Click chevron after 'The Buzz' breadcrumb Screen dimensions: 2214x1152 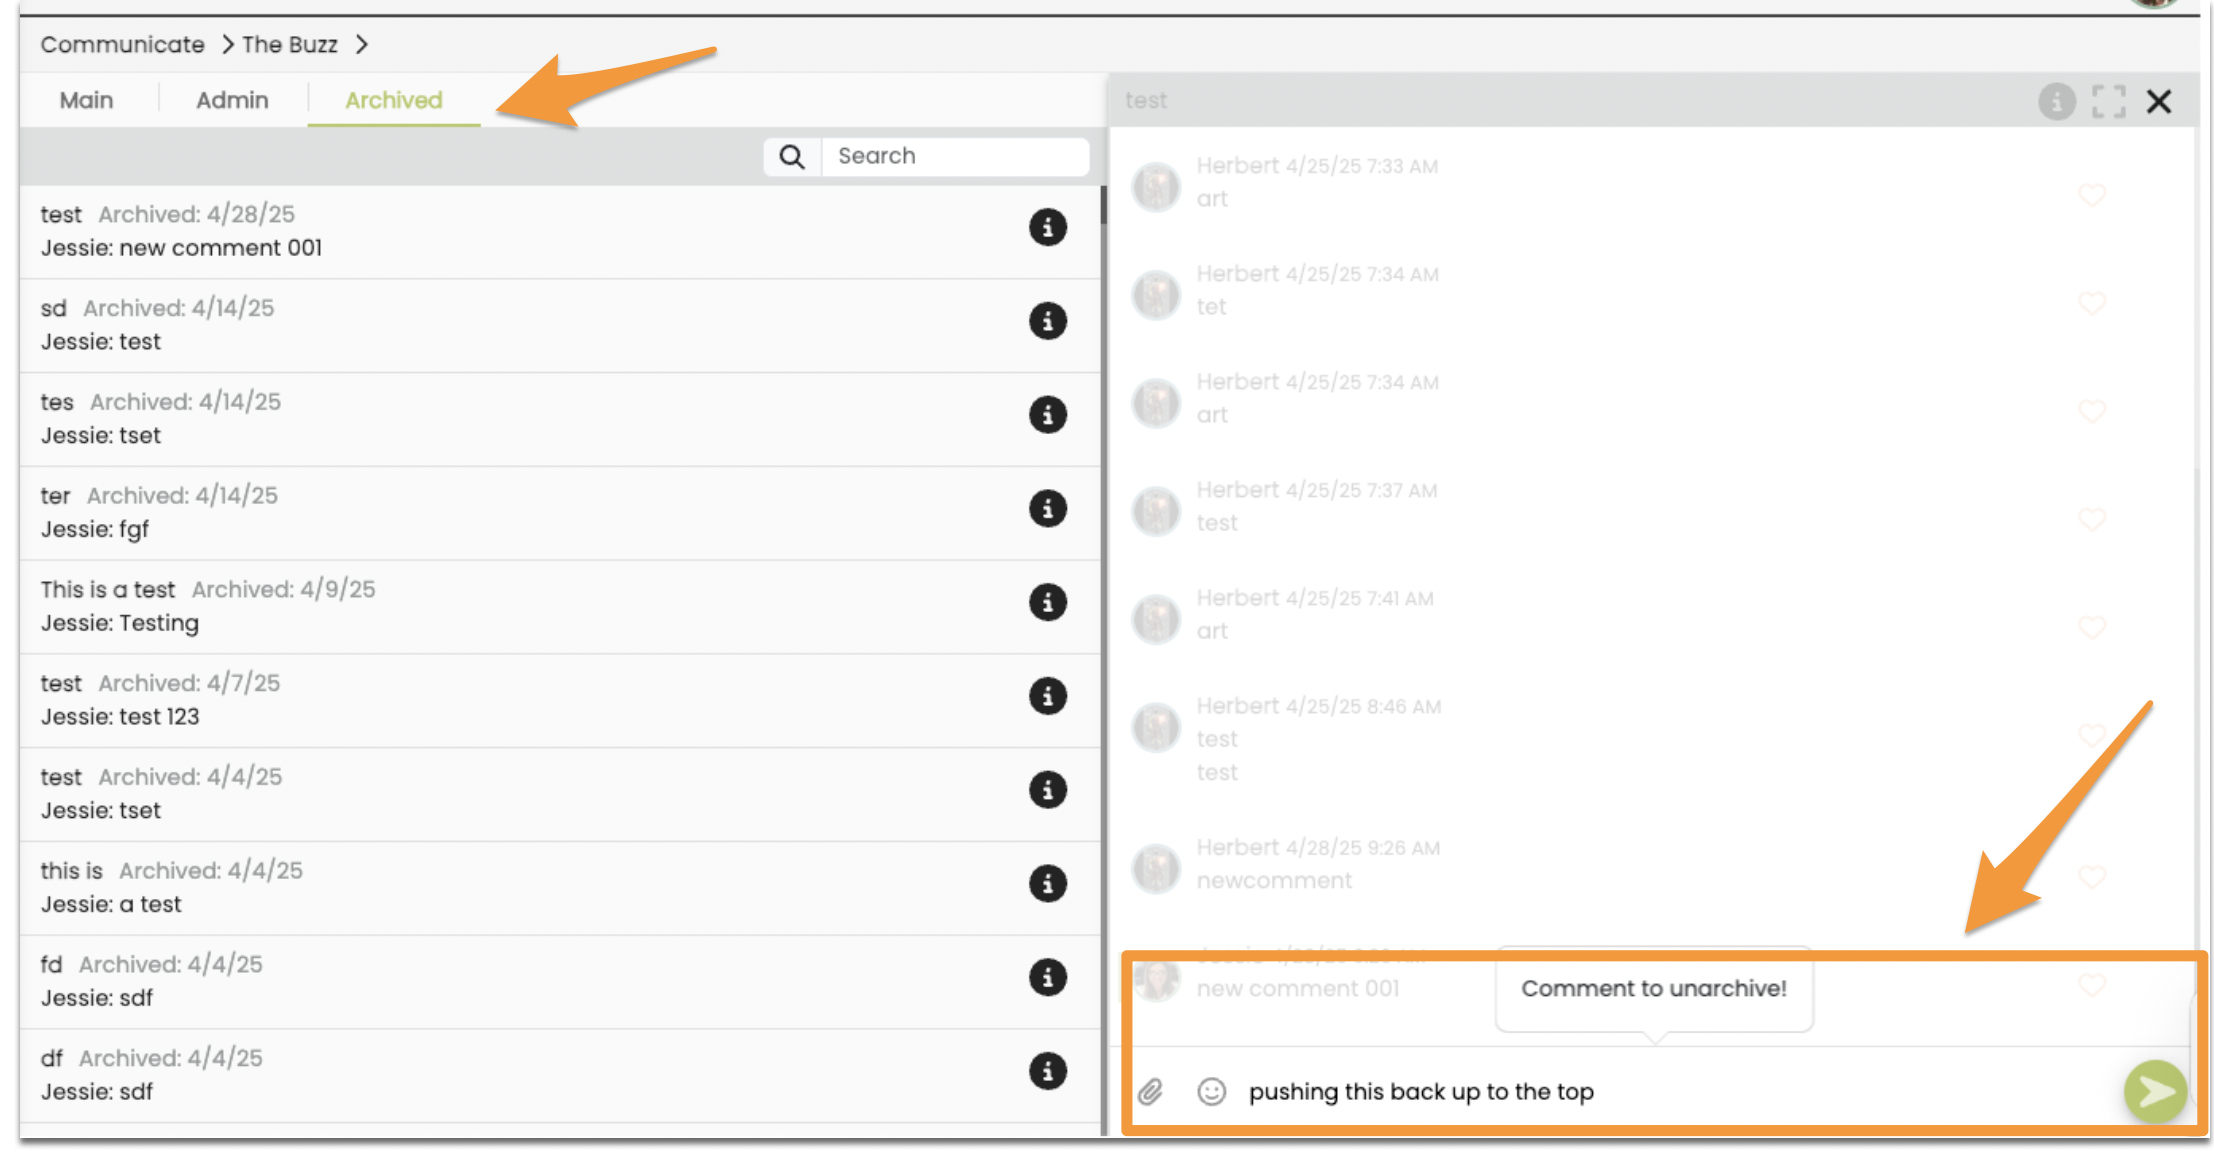point(362,45)
